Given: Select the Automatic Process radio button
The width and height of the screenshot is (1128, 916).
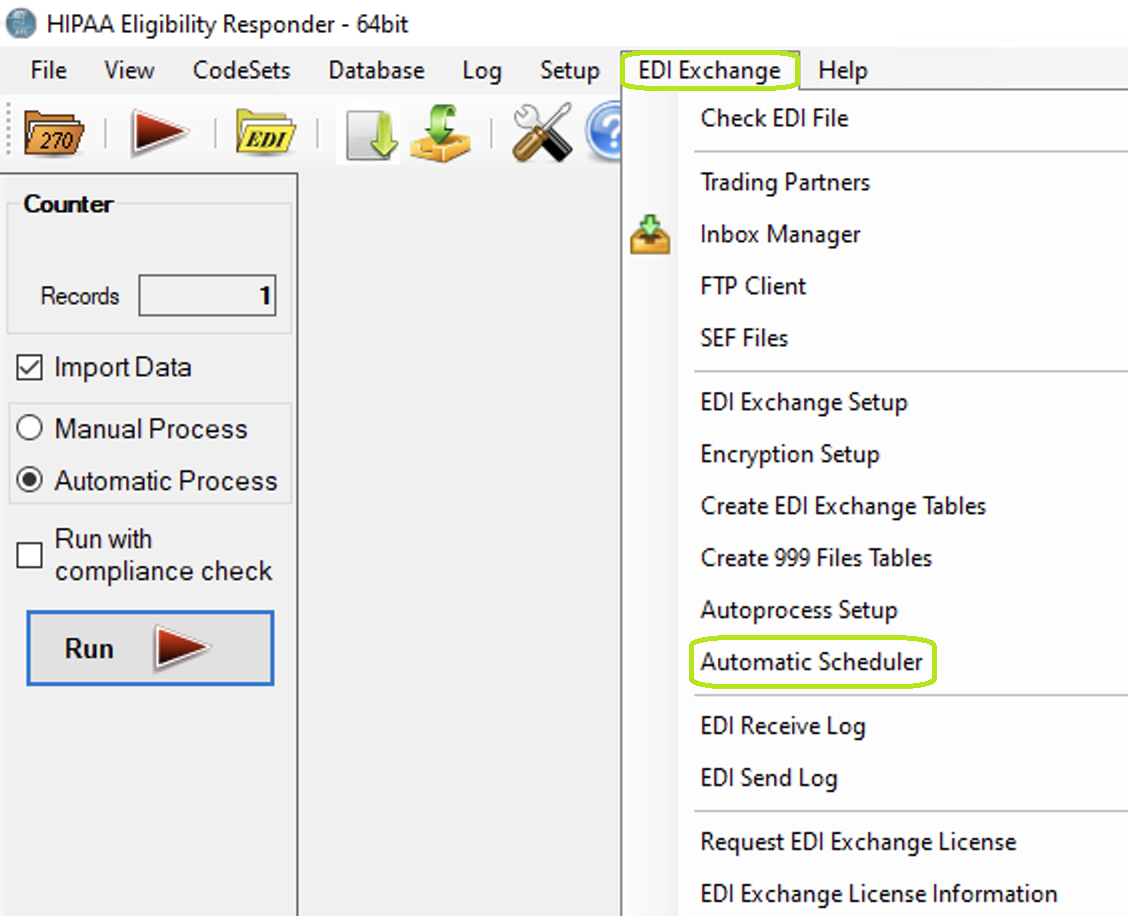Looking at the screenshot, I should click(x=29, y=480).
